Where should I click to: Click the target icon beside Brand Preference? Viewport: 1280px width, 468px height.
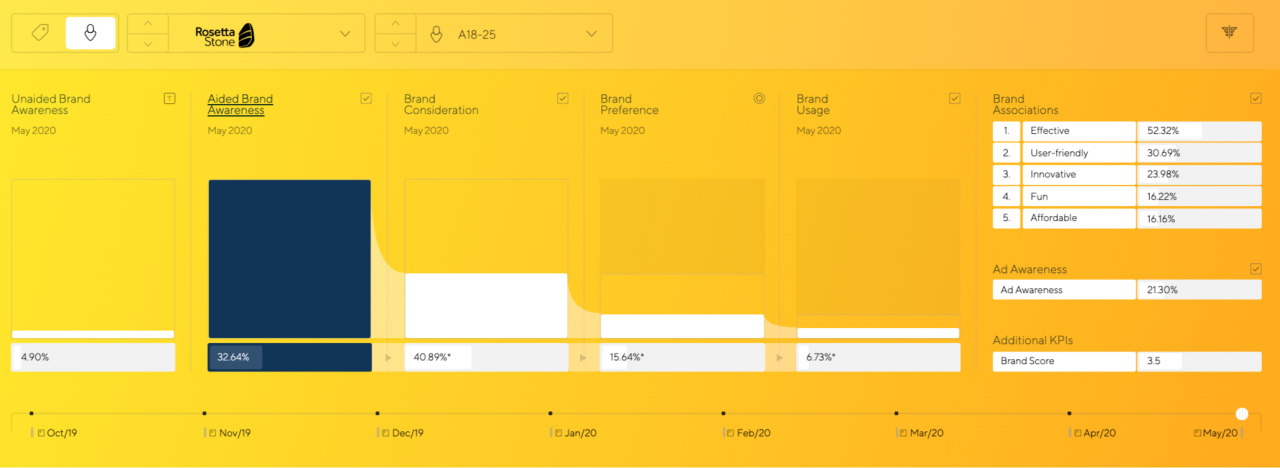[x=758, y=98]
